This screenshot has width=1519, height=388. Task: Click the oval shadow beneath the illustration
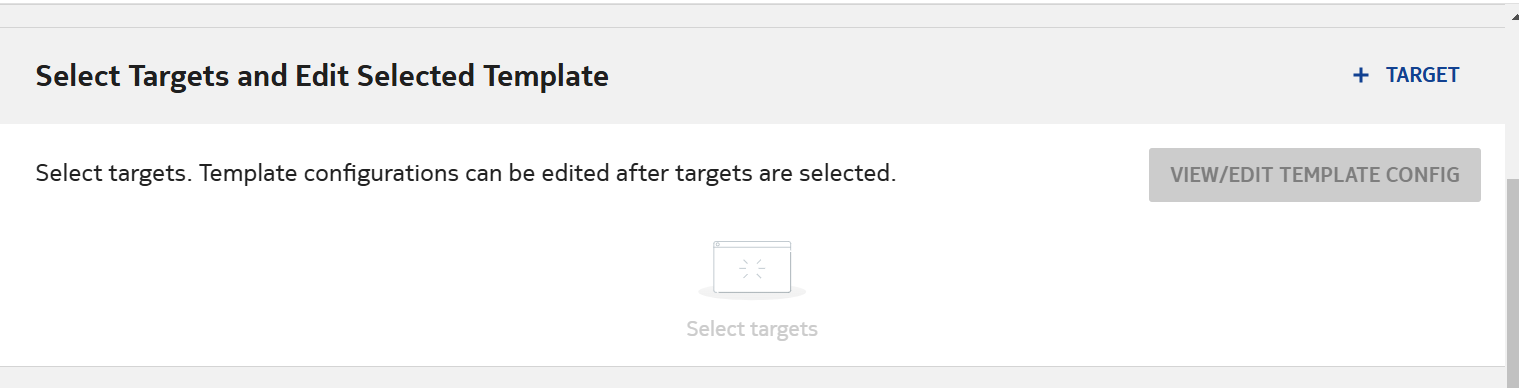pos(752,294)
